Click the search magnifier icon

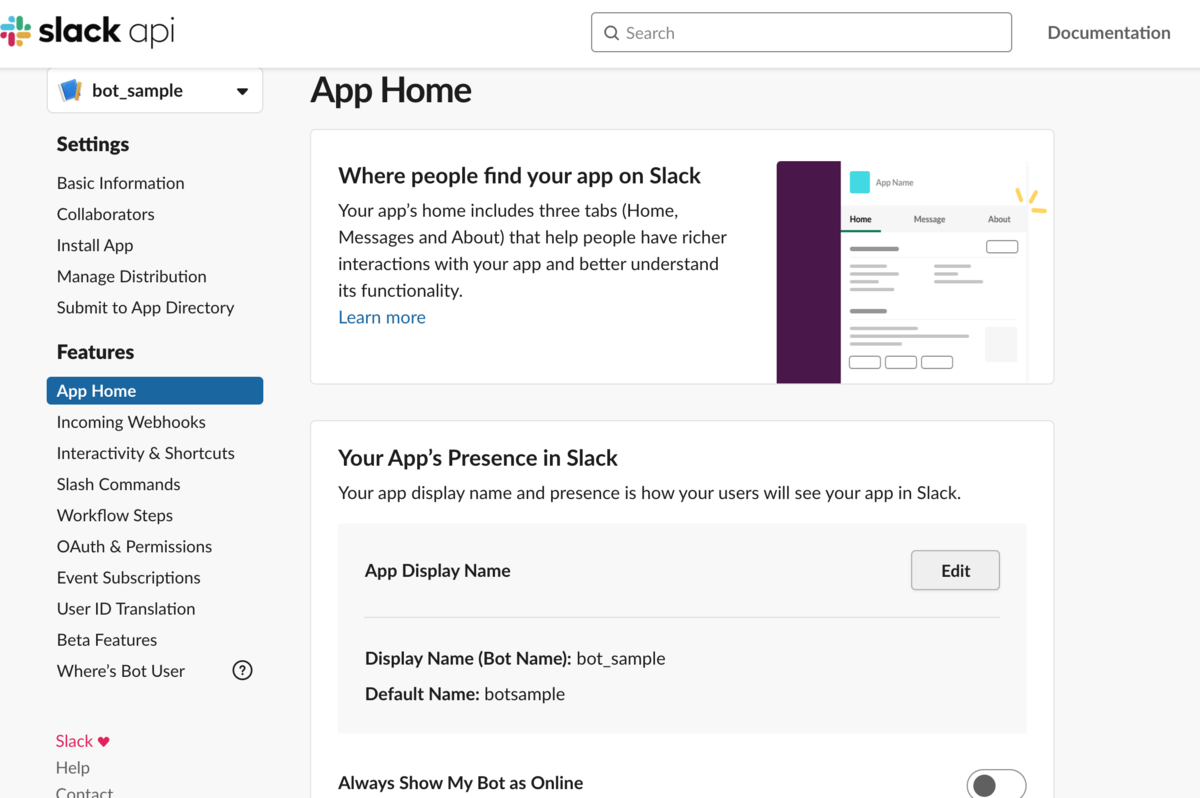(612, 33)
